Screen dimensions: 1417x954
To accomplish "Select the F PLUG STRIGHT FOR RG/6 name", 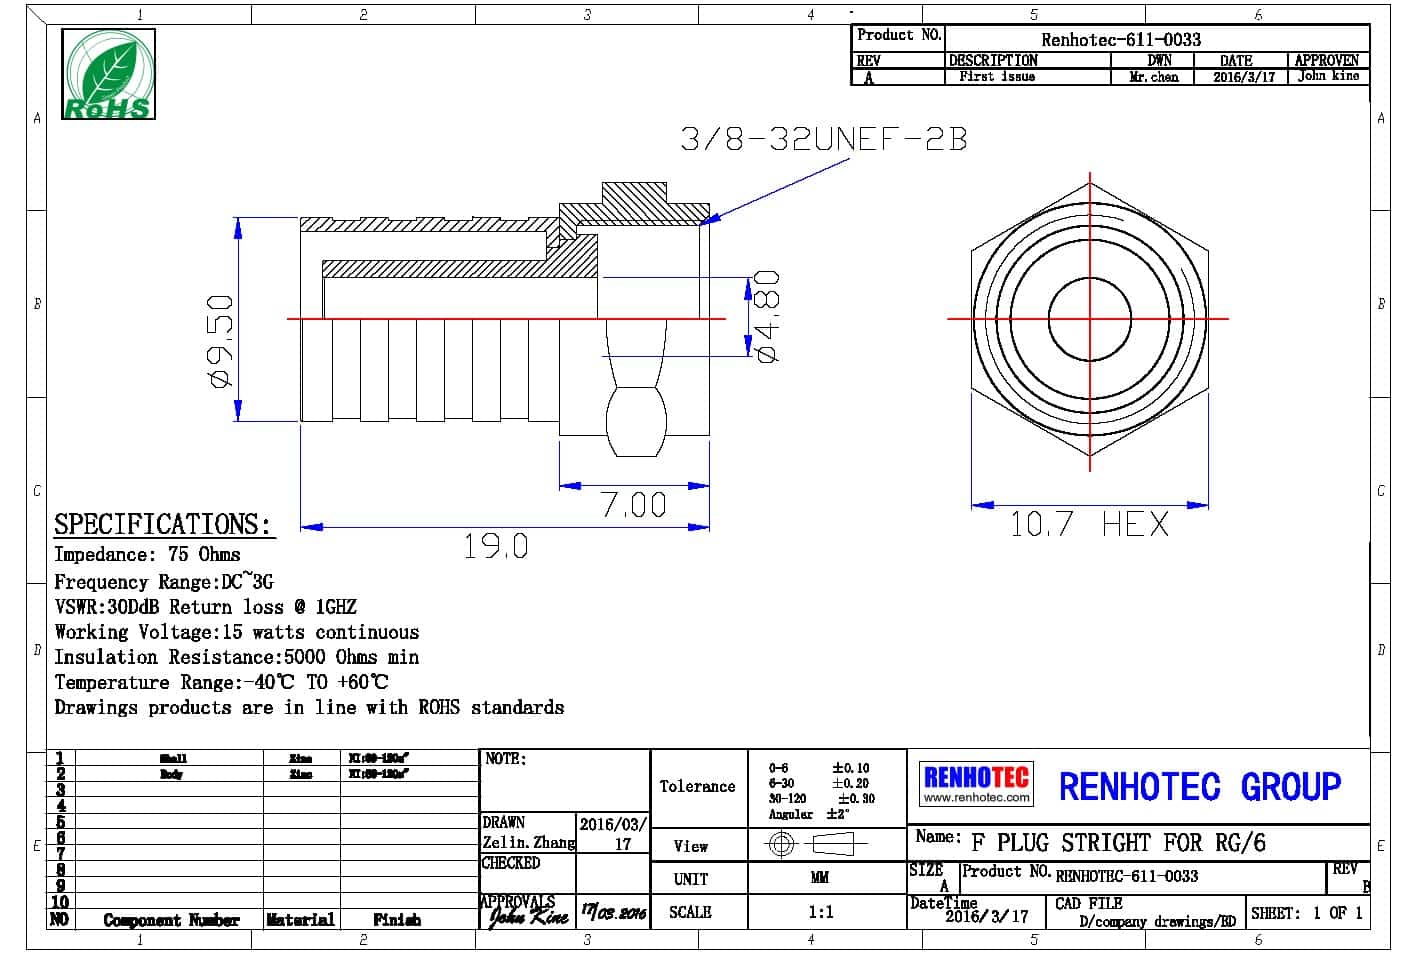I will click(x=1118, y=843).
